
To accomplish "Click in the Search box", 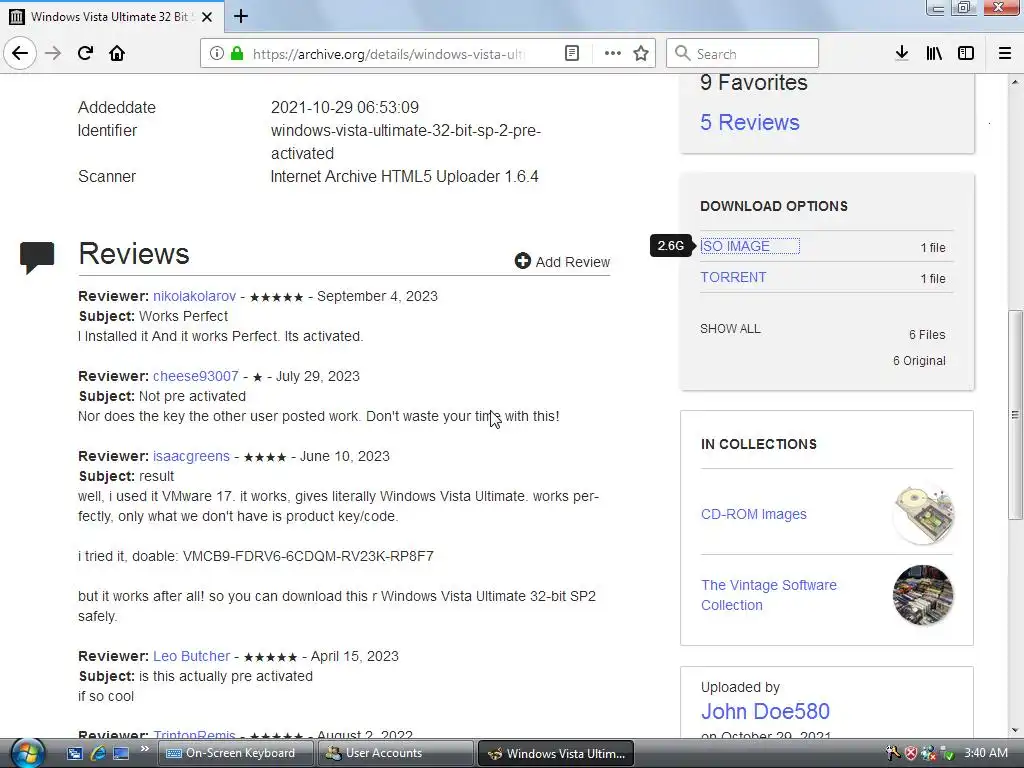I will tap(743, 53).
